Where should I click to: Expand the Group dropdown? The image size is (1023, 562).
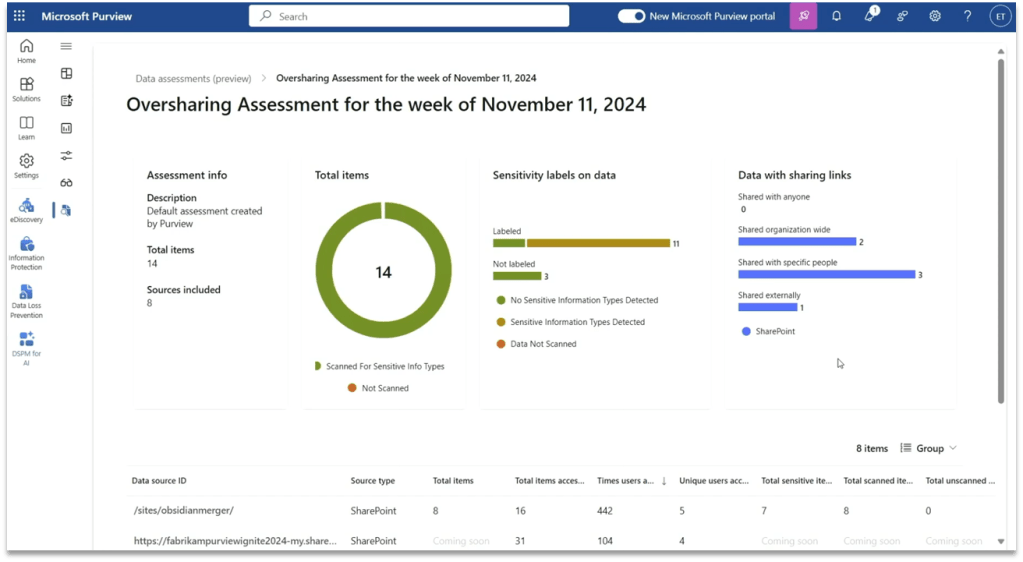(x=929, y=448)
